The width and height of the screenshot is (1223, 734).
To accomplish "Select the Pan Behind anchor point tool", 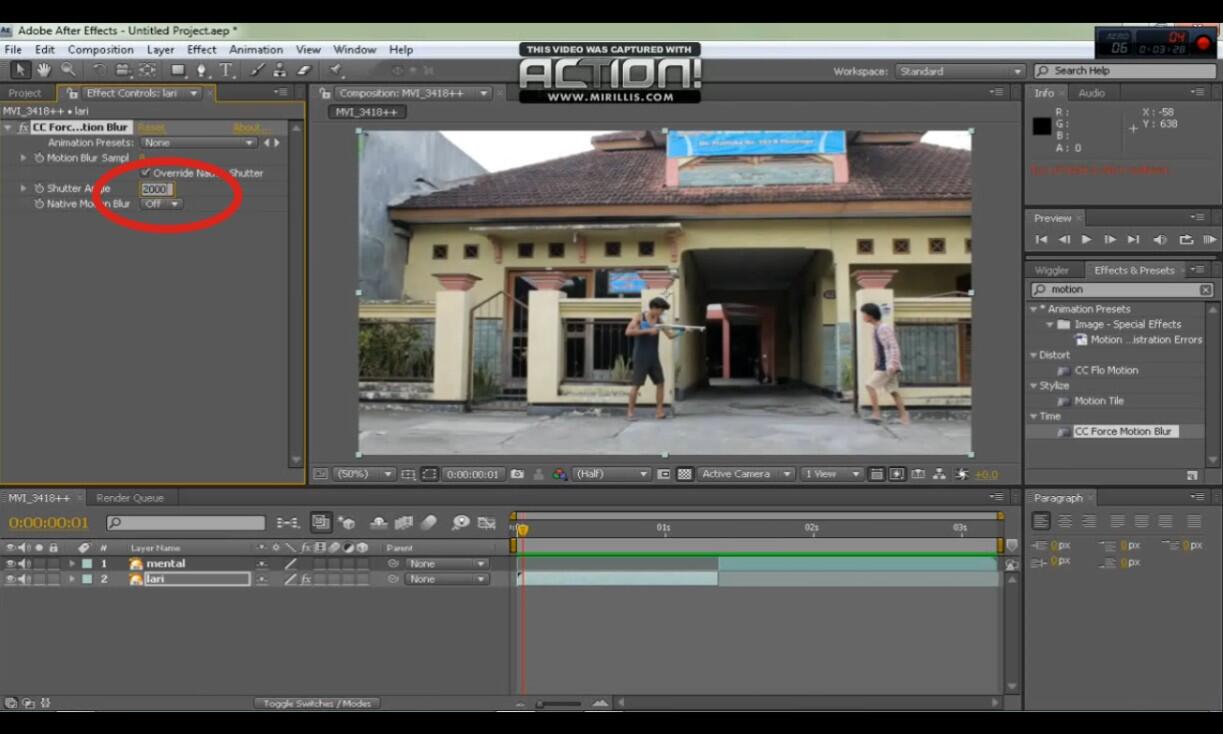I will 147,70.
